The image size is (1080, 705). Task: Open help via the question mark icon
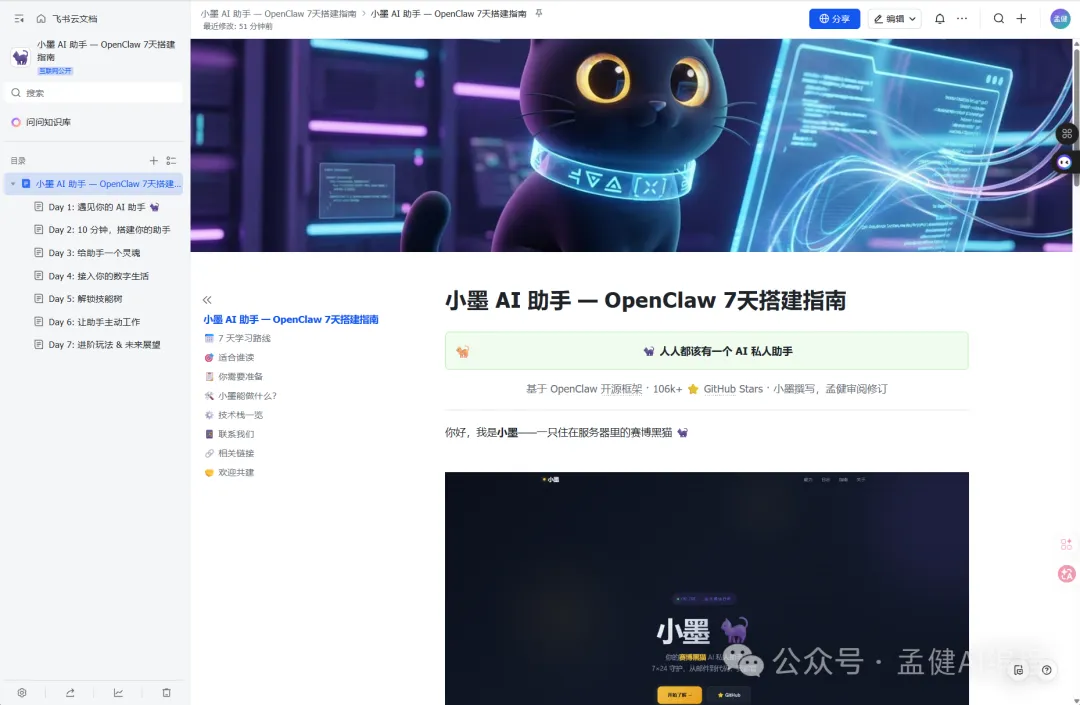click(x=1046, y=670)
